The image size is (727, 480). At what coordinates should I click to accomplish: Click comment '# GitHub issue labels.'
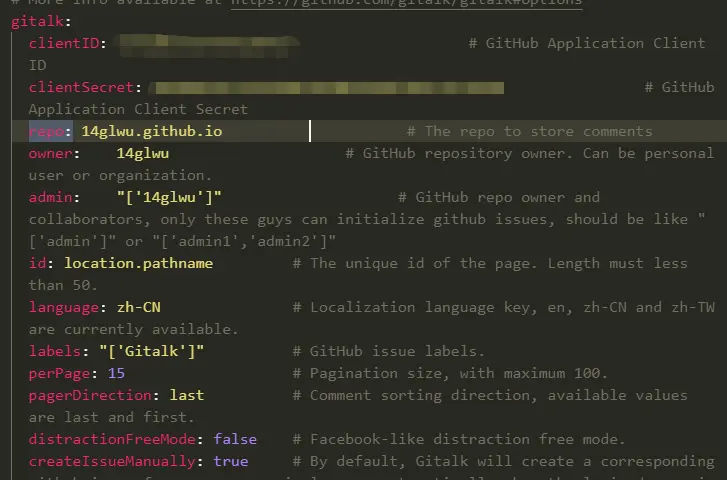[x=389, y=351]
